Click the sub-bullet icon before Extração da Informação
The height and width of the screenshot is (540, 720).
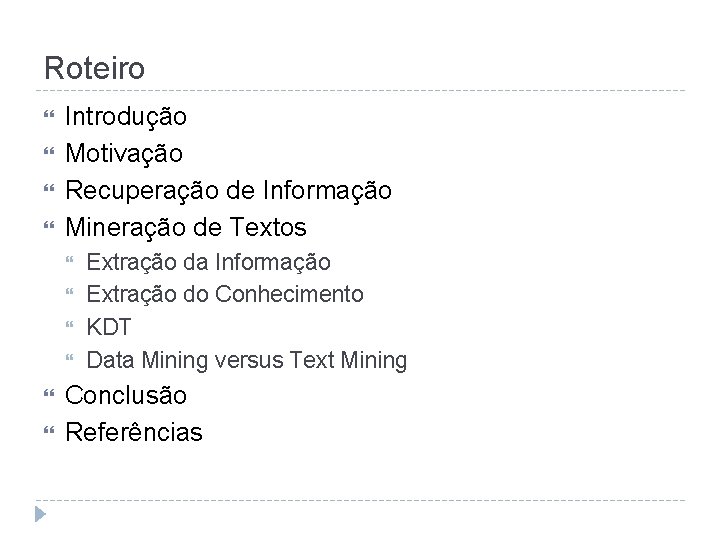(71, 262)
